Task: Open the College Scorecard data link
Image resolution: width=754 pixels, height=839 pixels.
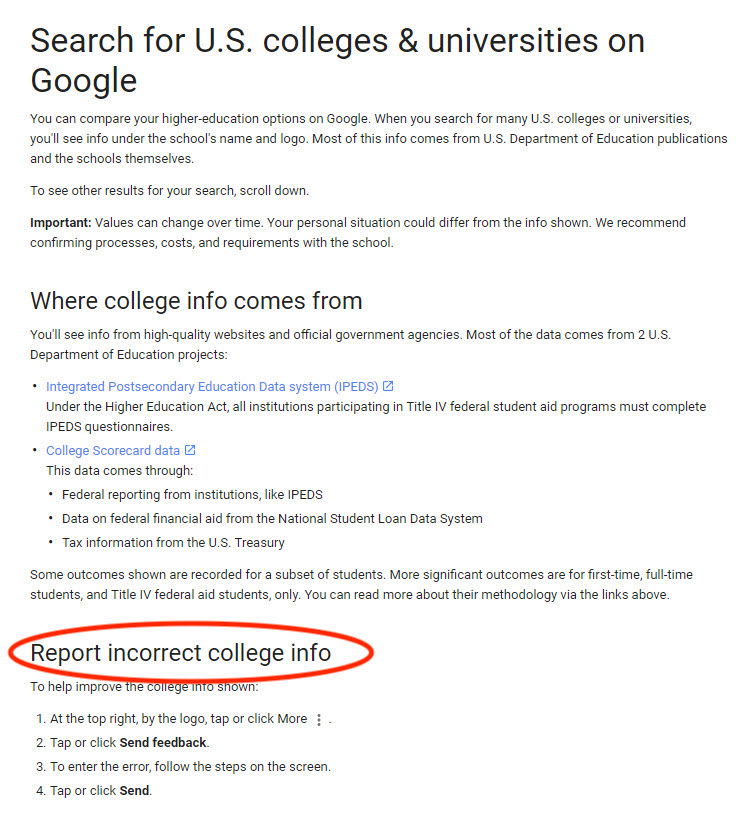Action: (x=113, y=451)
